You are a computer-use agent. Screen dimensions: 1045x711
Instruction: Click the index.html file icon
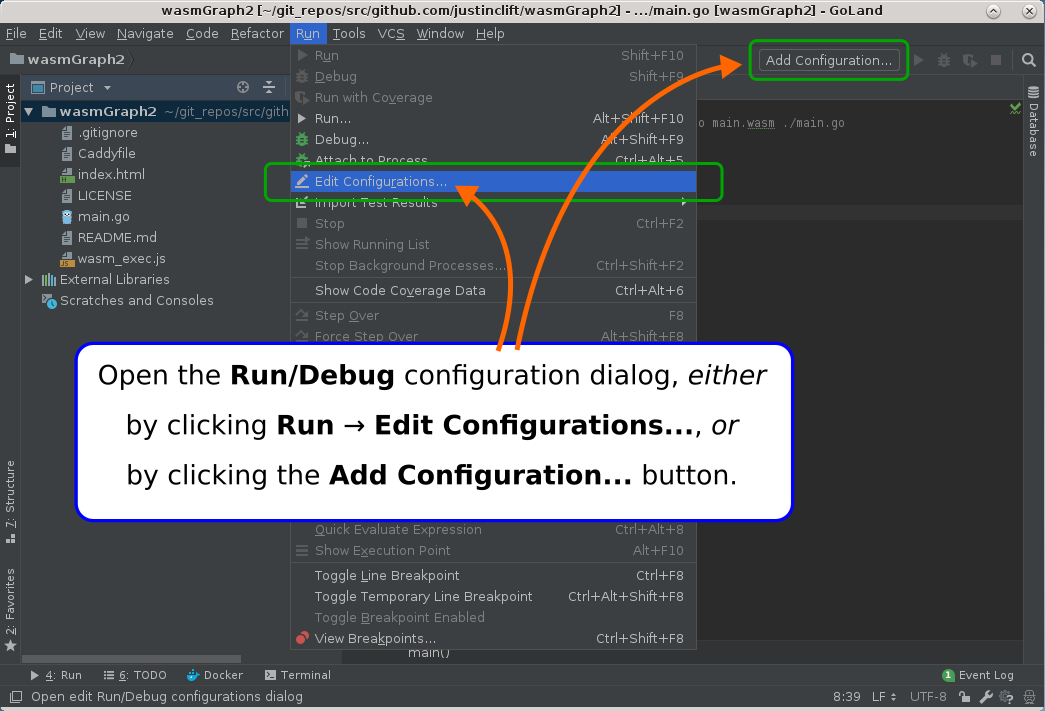point(67,175)
